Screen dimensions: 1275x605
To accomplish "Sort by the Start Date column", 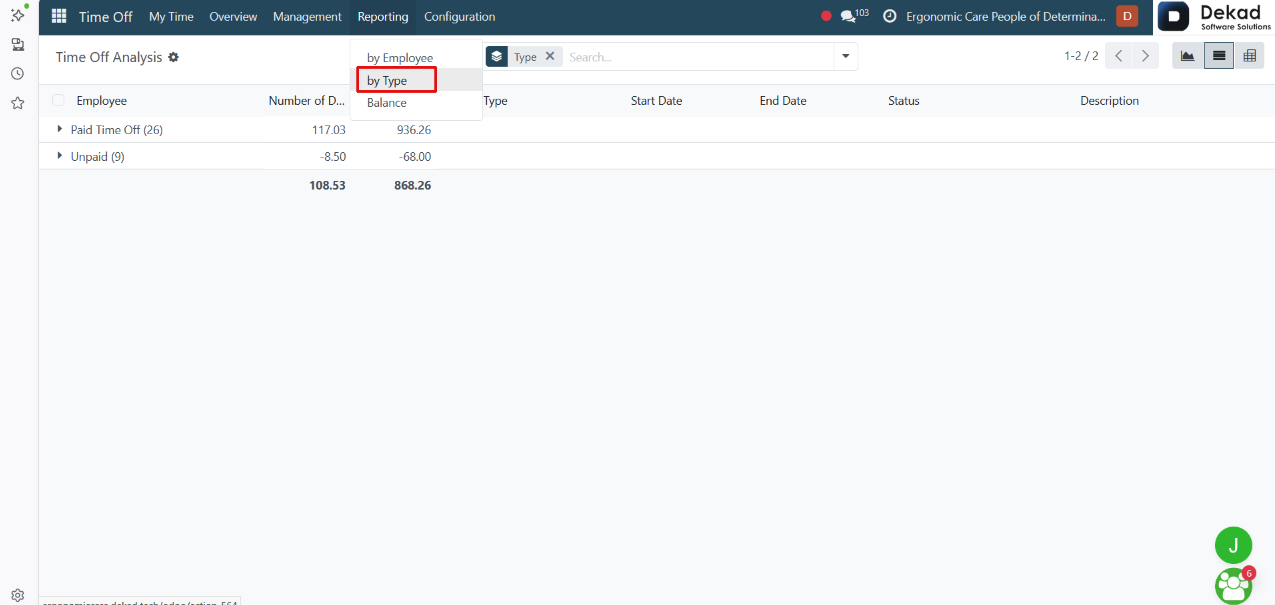I will point(656,100).
